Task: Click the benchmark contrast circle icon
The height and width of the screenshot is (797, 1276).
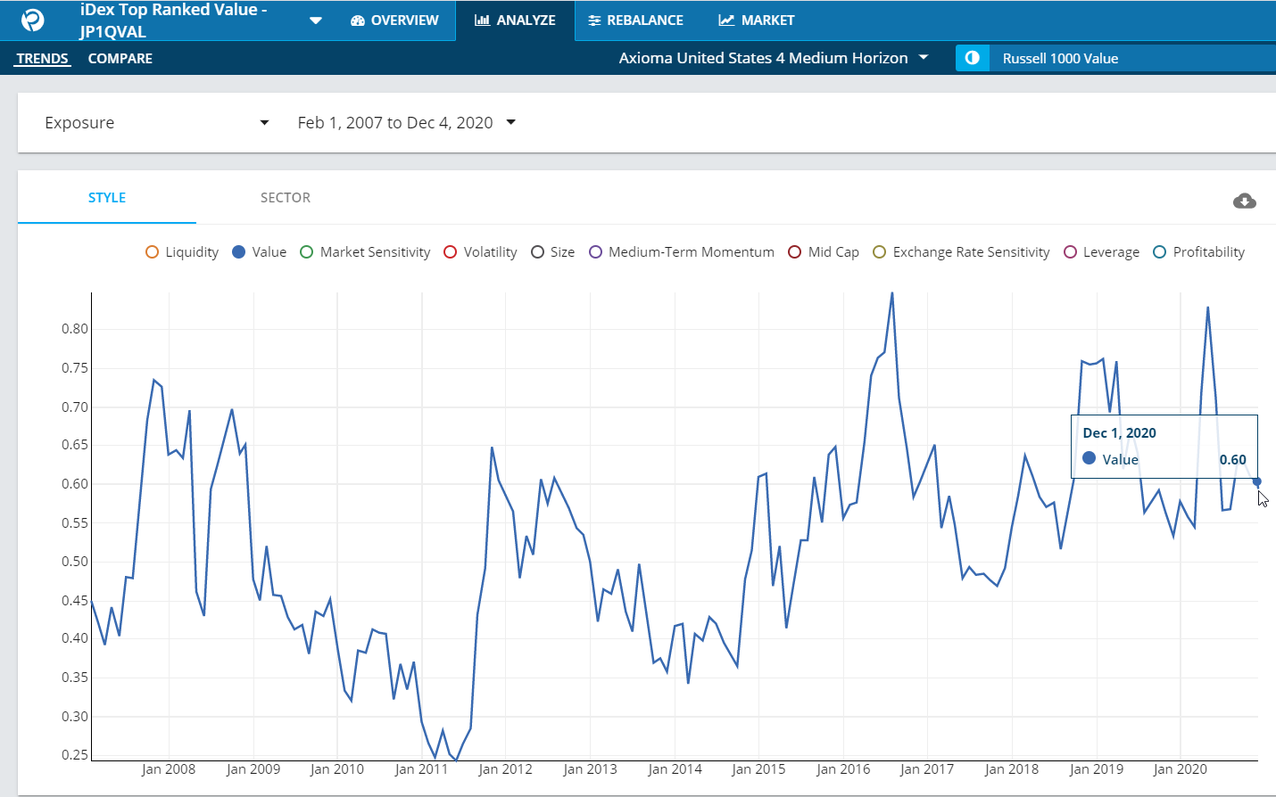Action: click(x=971, y=58)
